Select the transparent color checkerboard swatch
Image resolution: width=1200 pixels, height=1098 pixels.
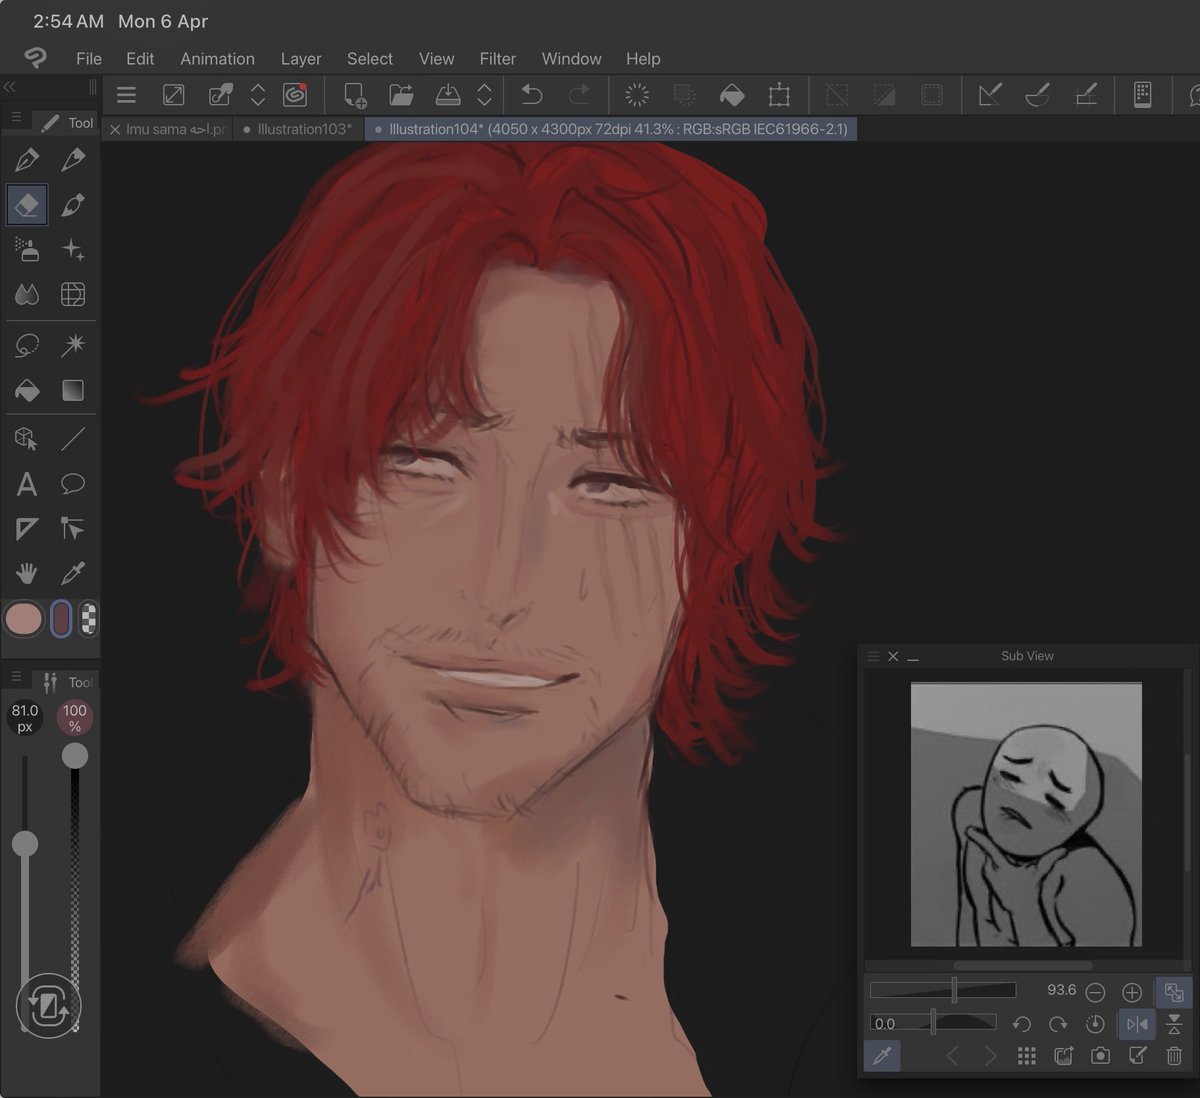point(89,620)
